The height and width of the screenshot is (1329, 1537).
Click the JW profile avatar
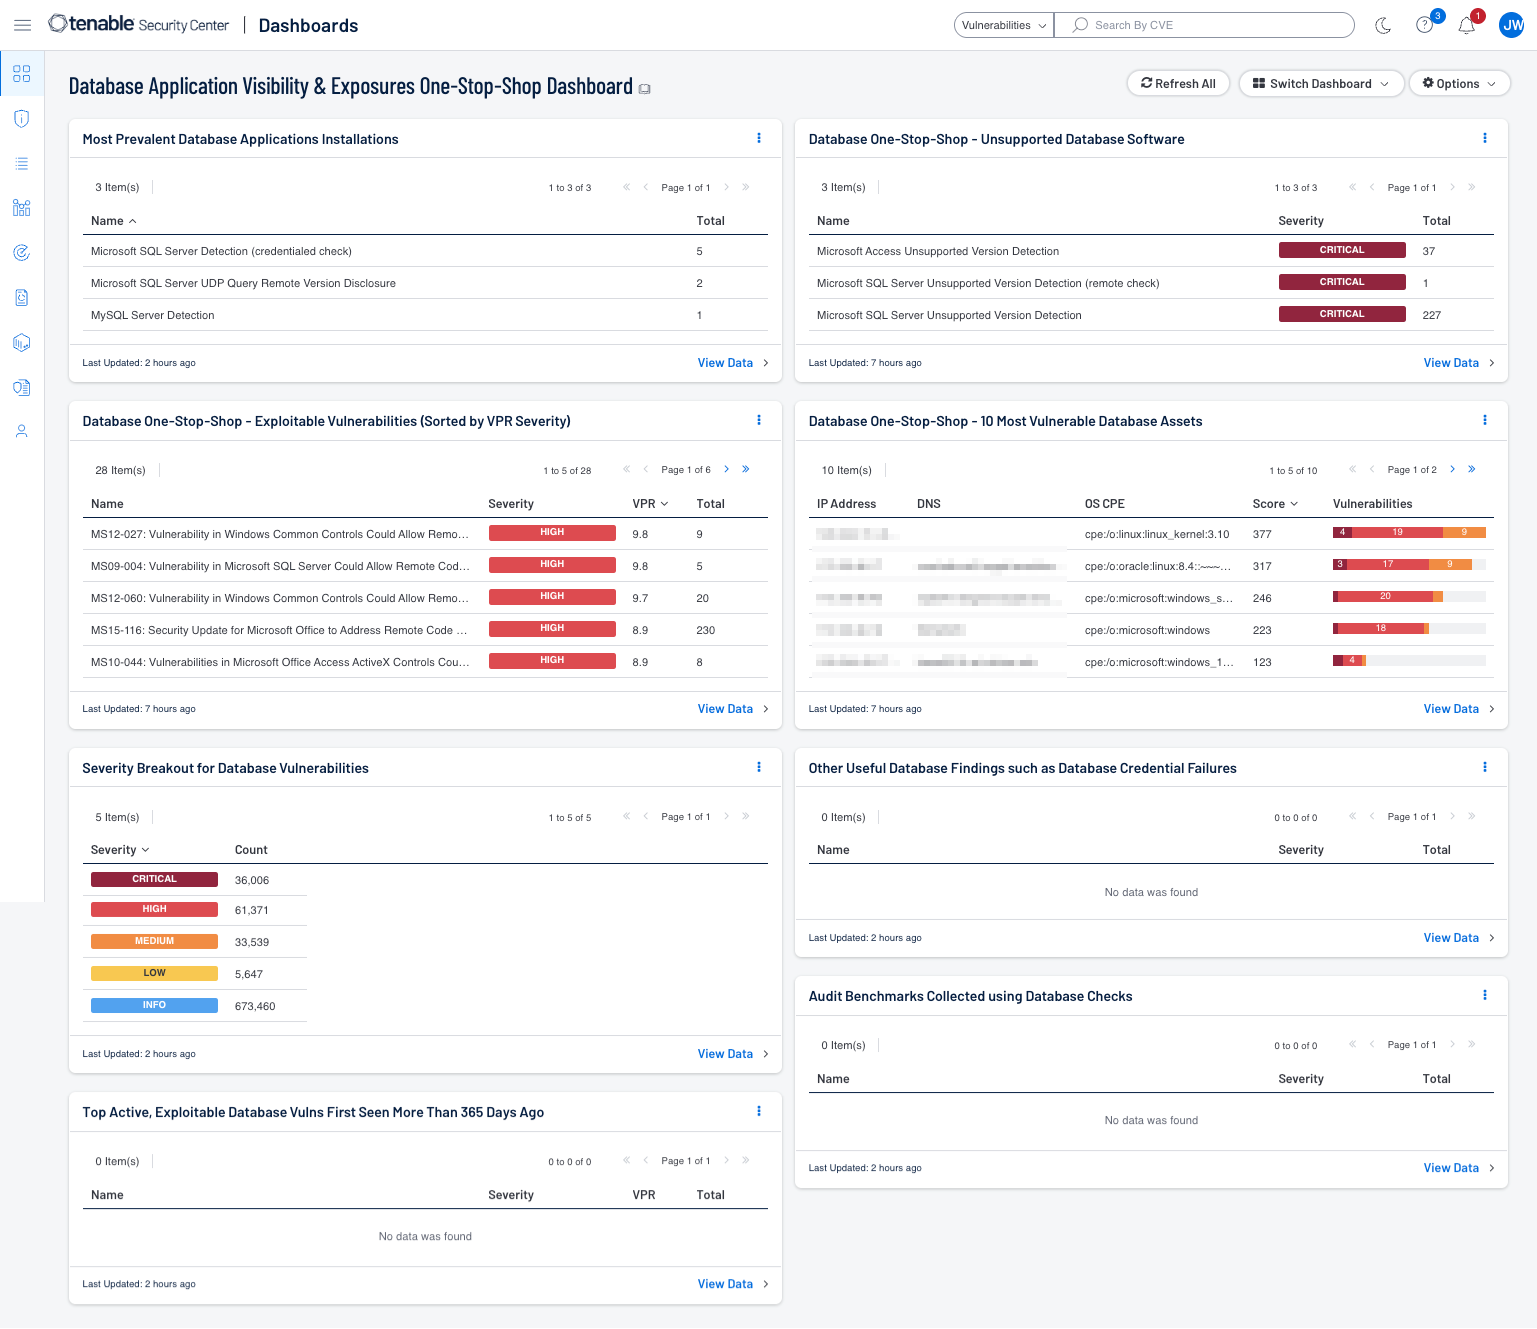coord(1511,25)
